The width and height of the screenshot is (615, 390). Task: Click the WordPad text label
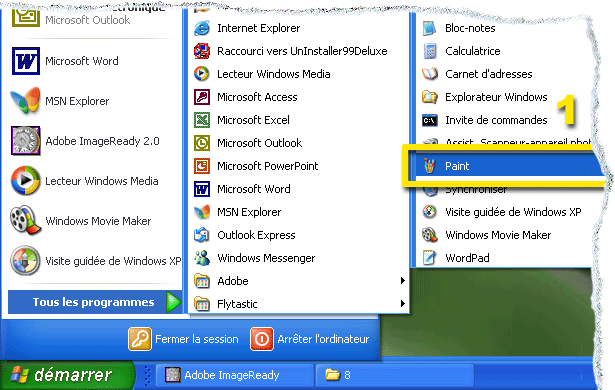tap(467, 258)
